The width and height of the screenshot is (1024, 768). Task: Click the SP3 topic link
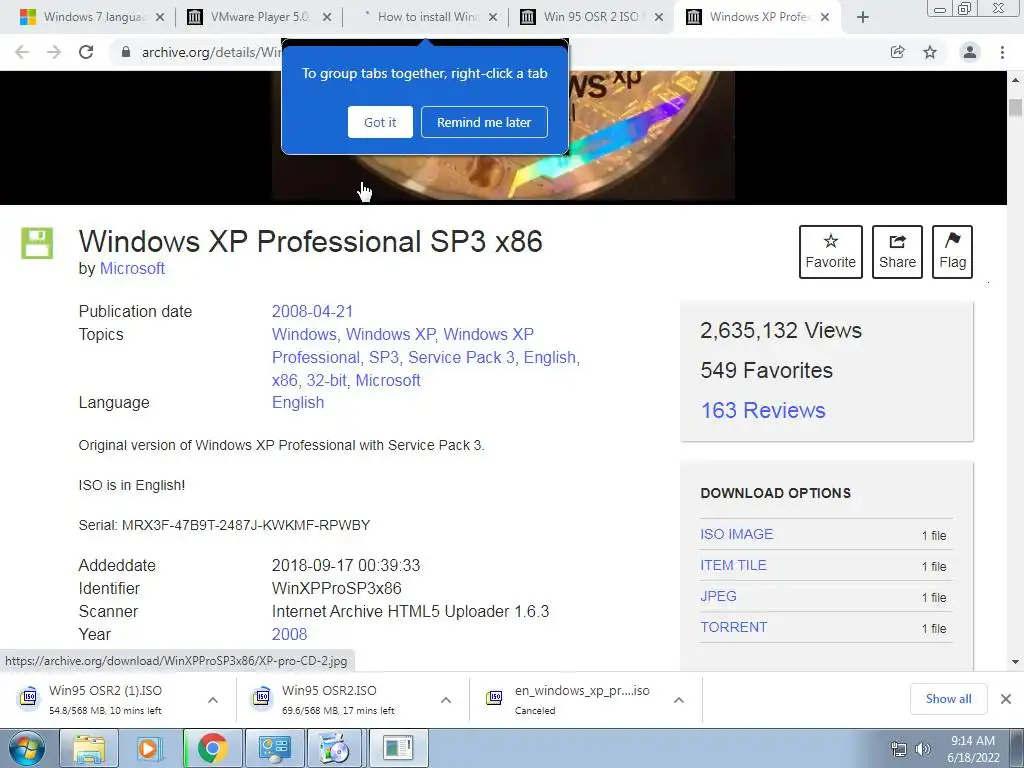pyautogui.click(x=383, y=357)
